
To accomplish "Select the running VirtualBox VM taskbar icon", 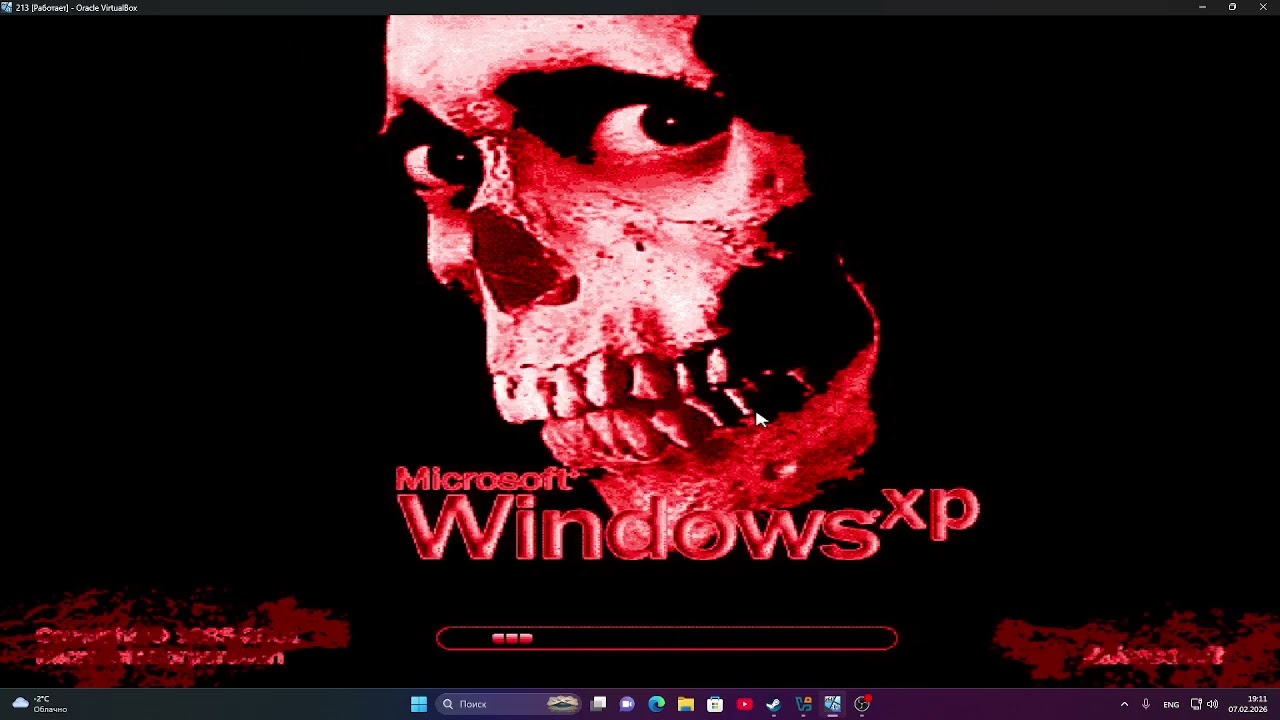I will 832,704.
